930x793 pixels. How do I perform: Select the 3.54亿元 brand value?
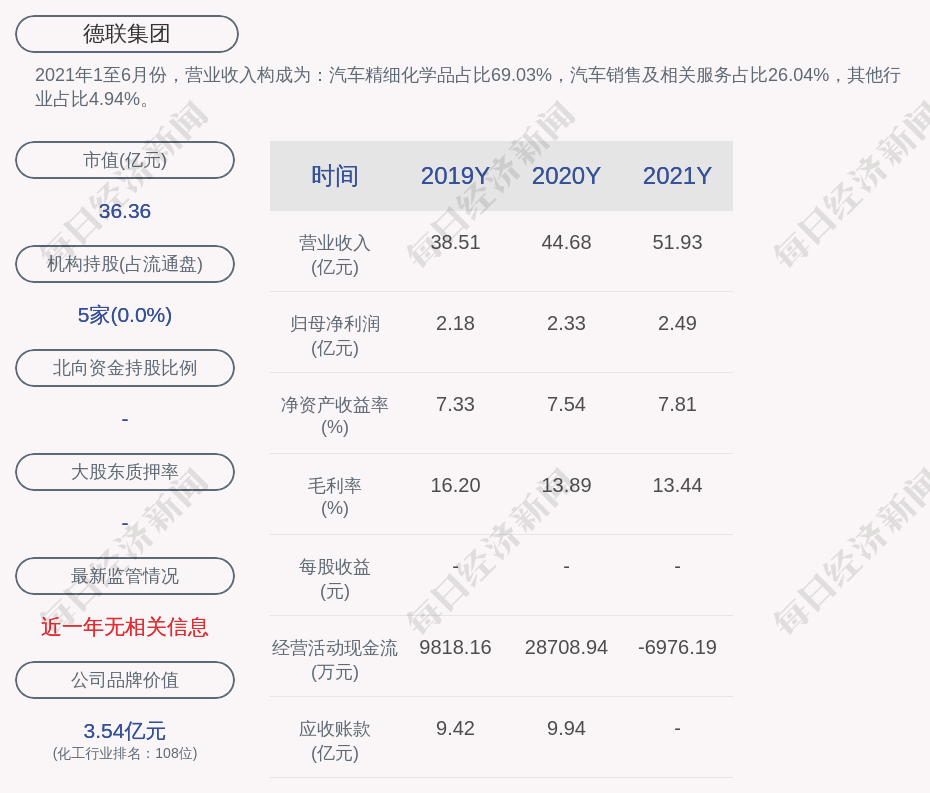(x=125, y=731)
